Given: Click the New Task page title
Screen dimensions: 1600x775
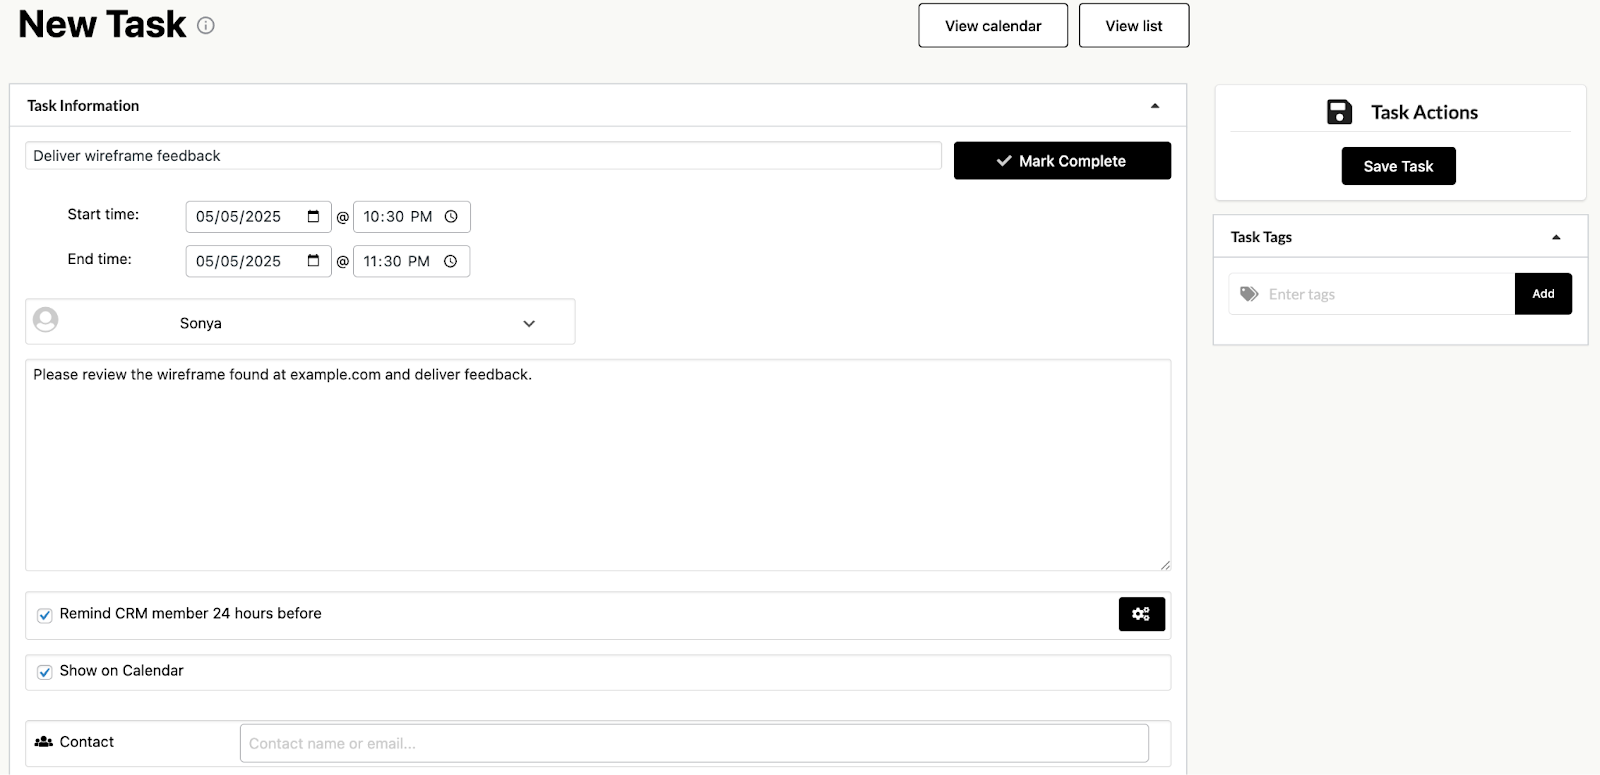Looking at the screenshot, I should click(102, 24).
